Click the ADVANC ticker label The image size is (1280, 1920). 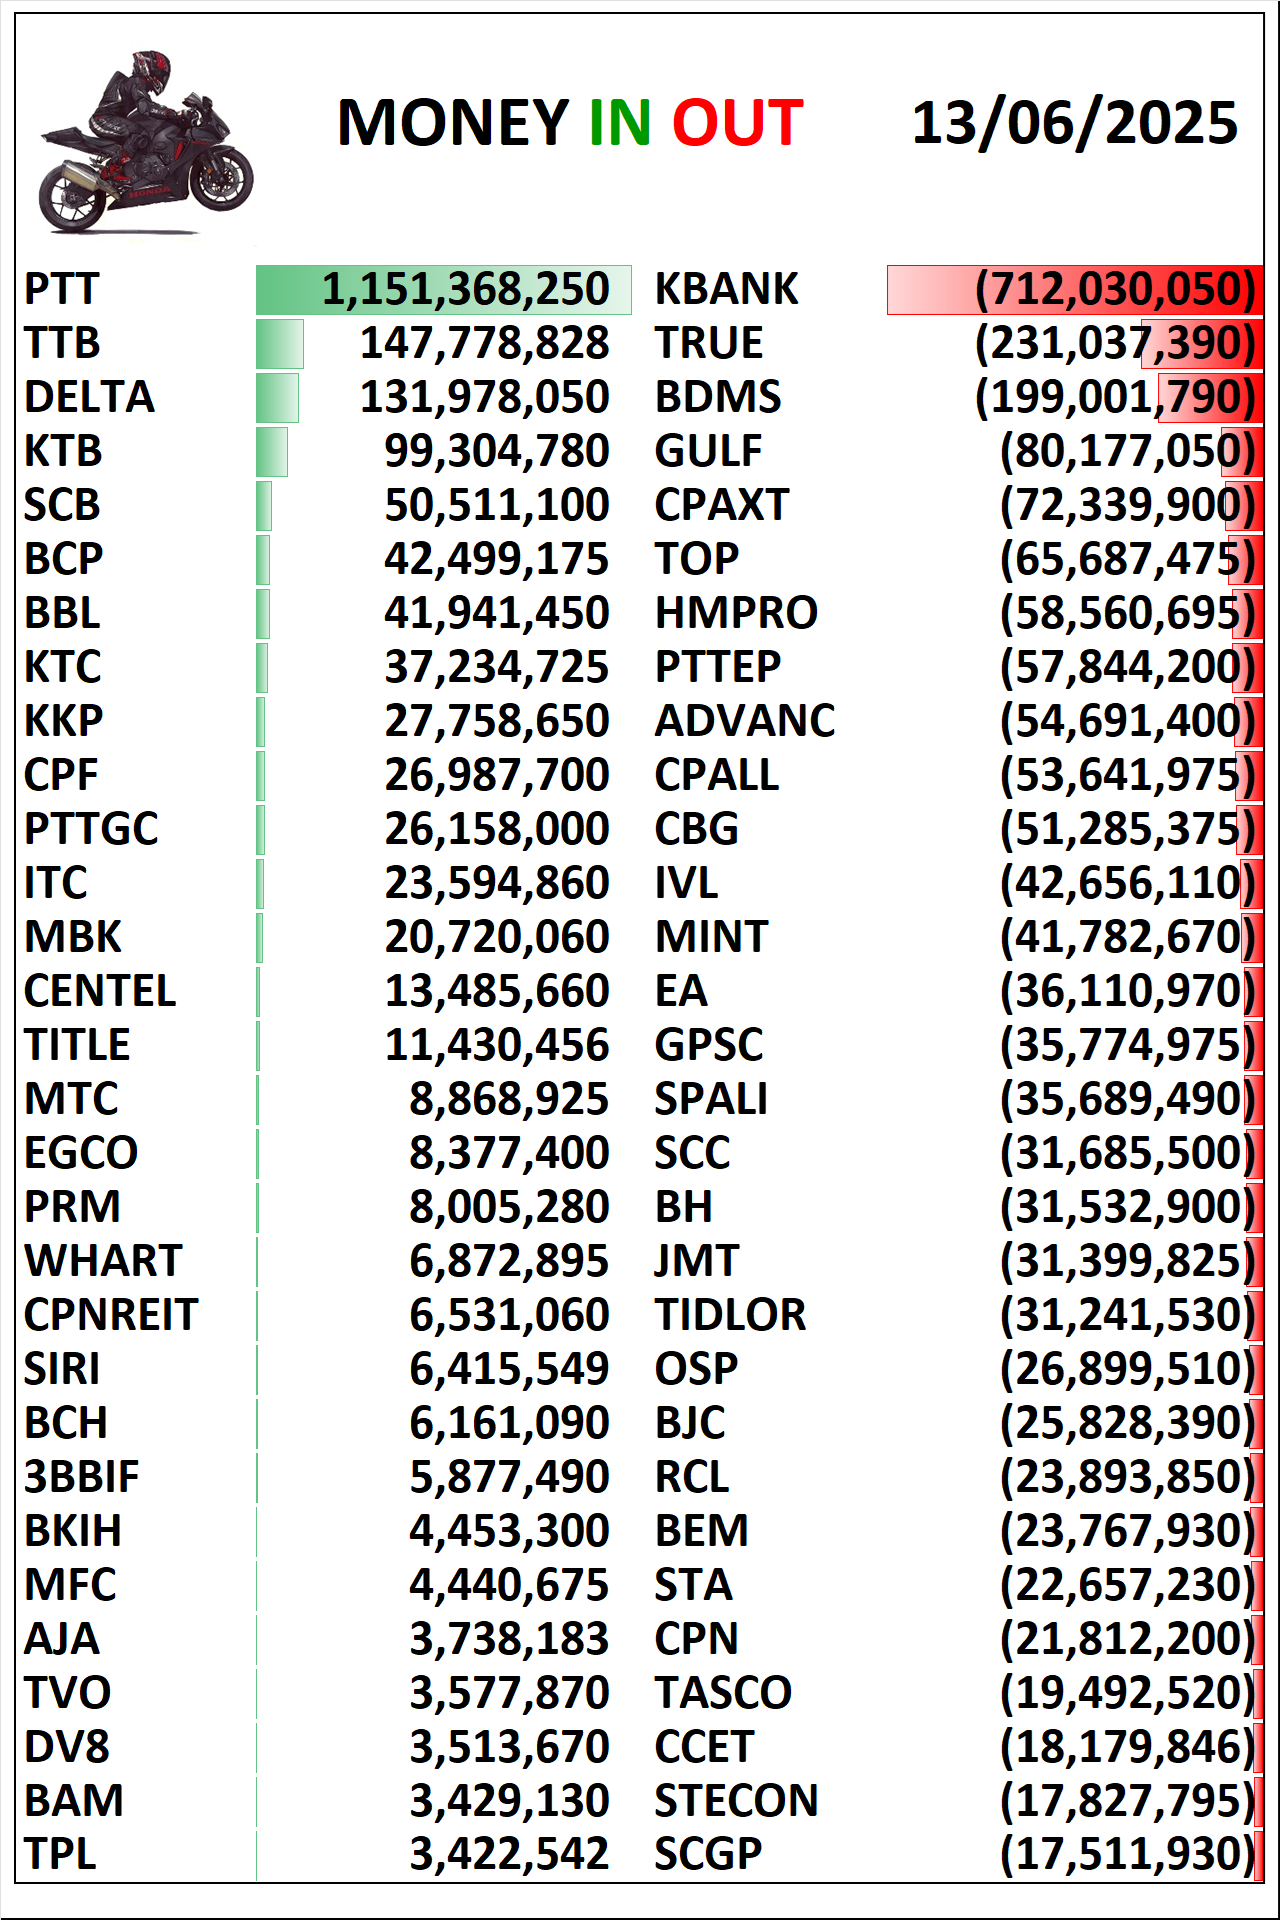[745, 721]
